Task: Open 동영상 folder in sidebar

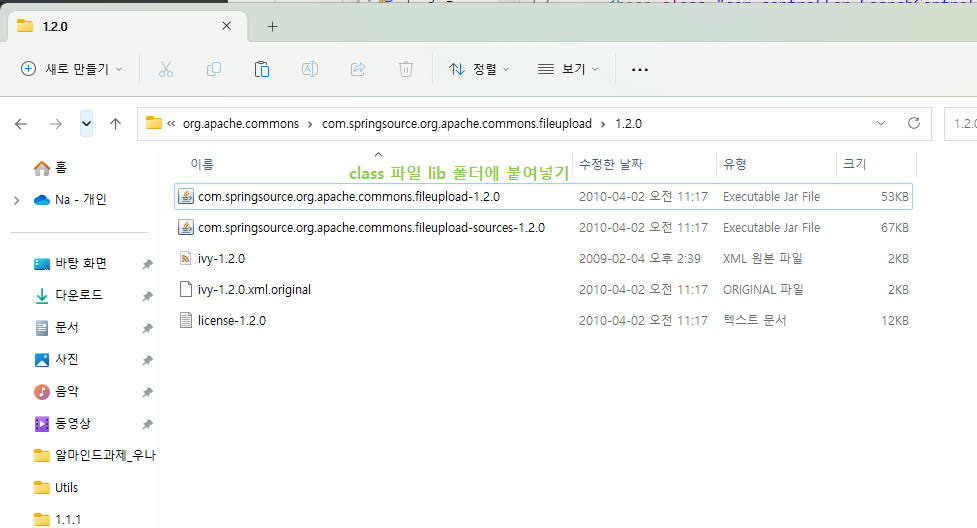Action: click(x=62, y=423)
